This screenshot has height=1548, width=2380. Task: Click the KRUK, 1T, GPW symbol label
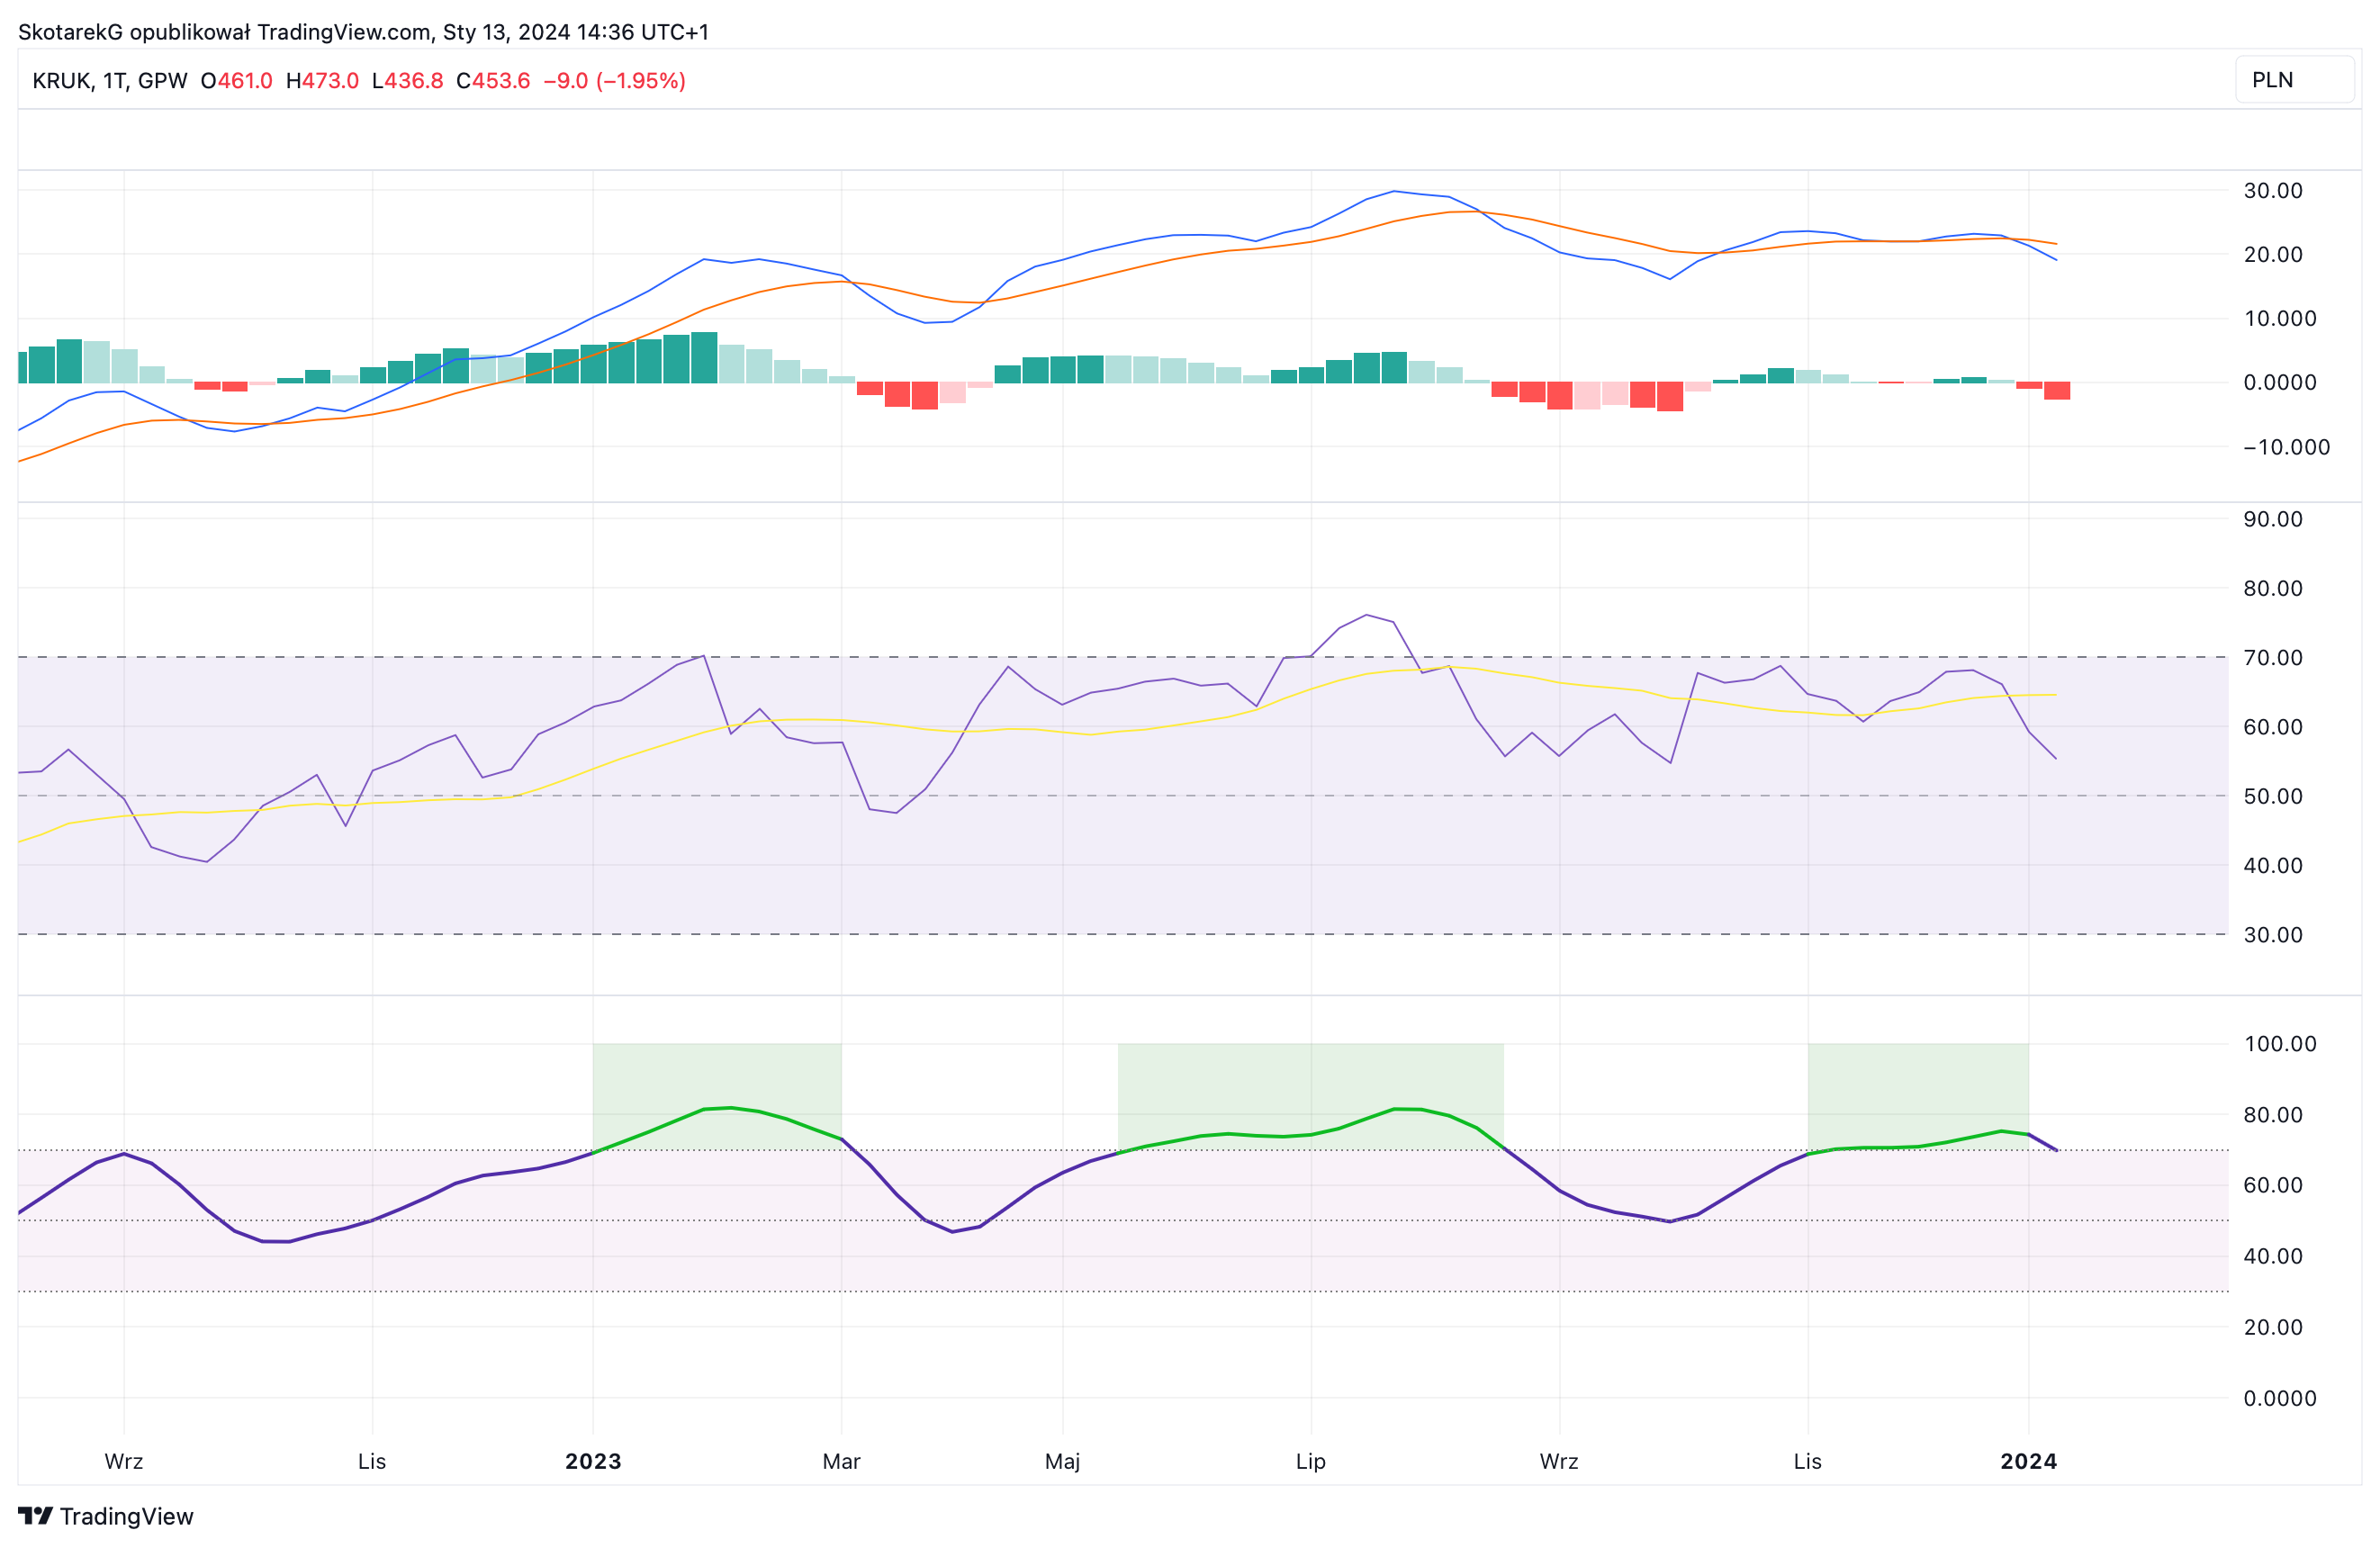pos(110,80)
